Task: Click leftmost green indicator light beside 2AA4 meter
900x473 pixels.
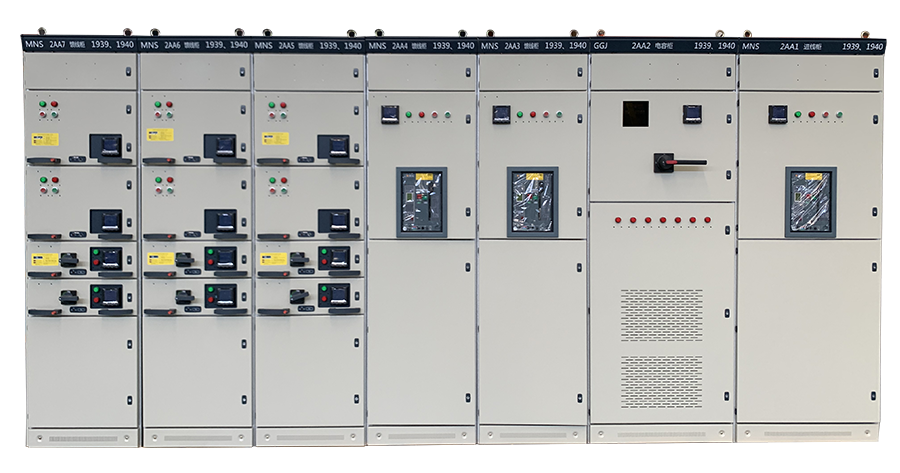Action: tap(409, 115)
